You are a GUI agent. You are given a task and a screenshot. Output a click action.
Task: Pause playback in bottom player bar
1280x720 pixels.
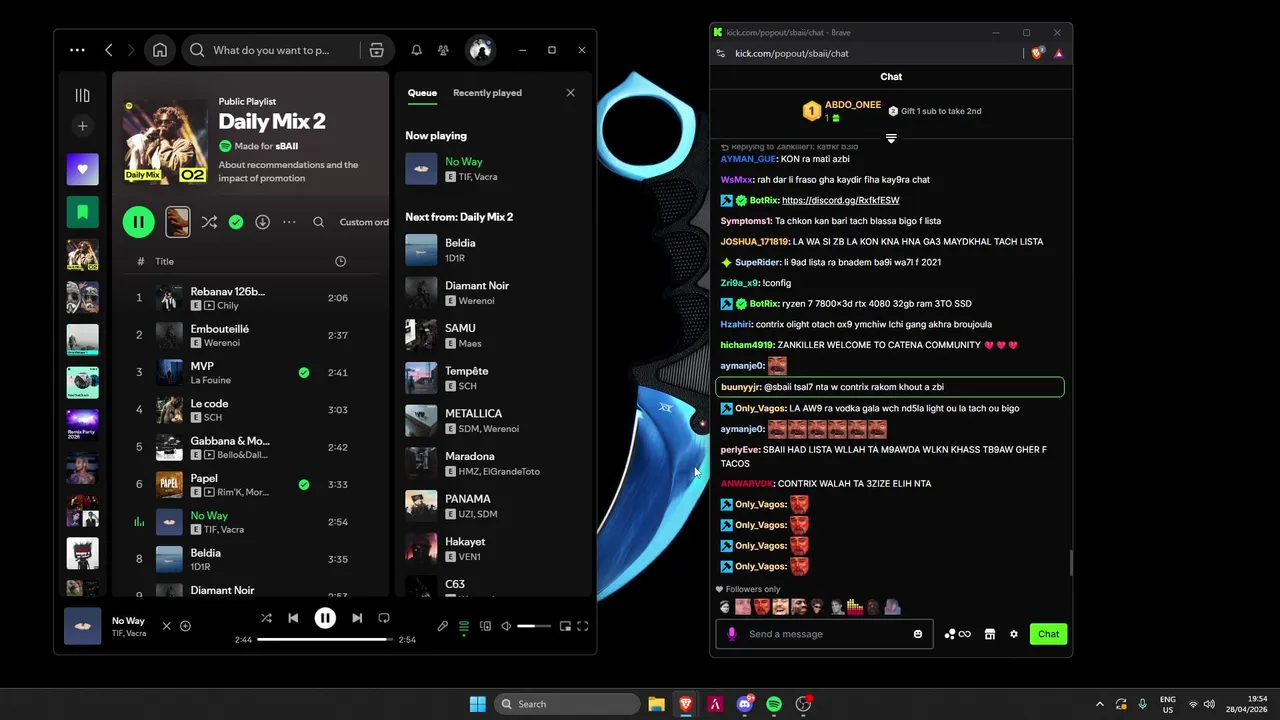click(x=325, y=618)
